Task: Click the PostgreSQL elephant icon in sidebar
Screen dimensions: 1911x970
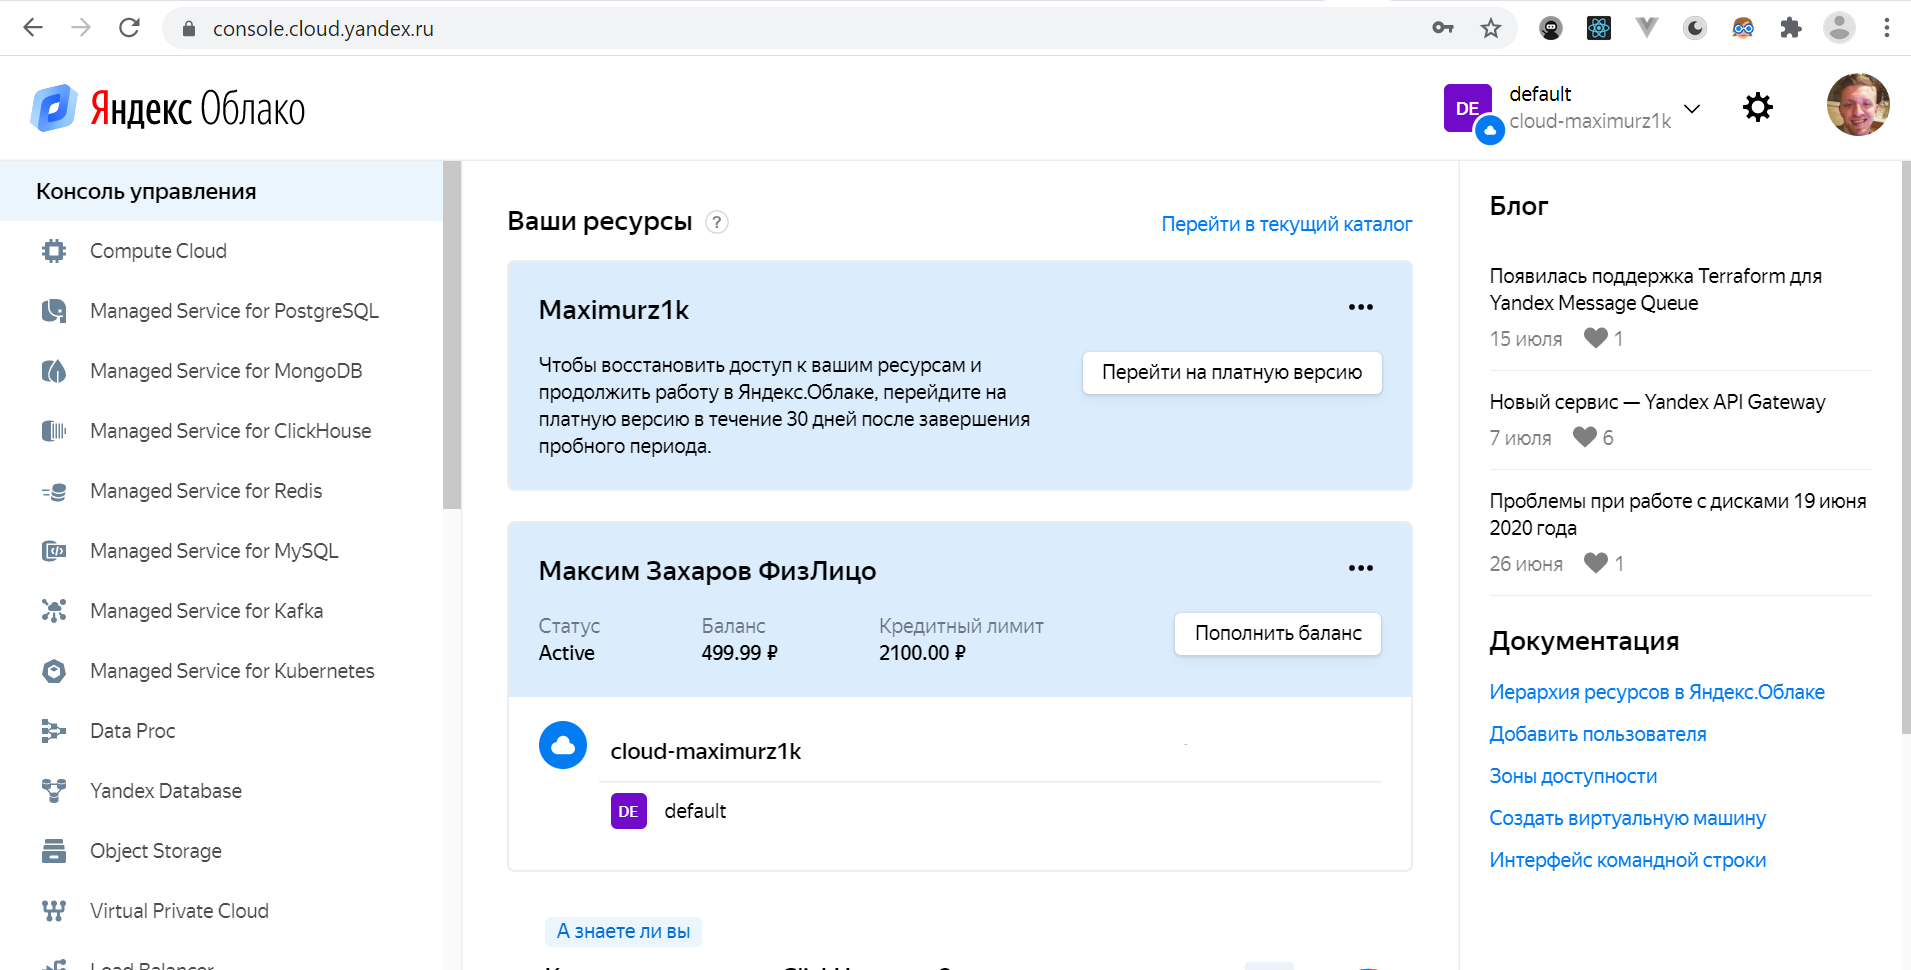Action: tap(54, 311)
